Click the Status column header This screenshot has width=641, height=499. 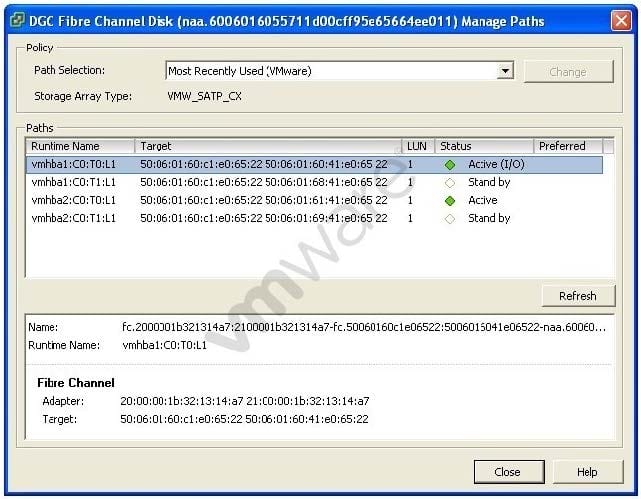484,146
